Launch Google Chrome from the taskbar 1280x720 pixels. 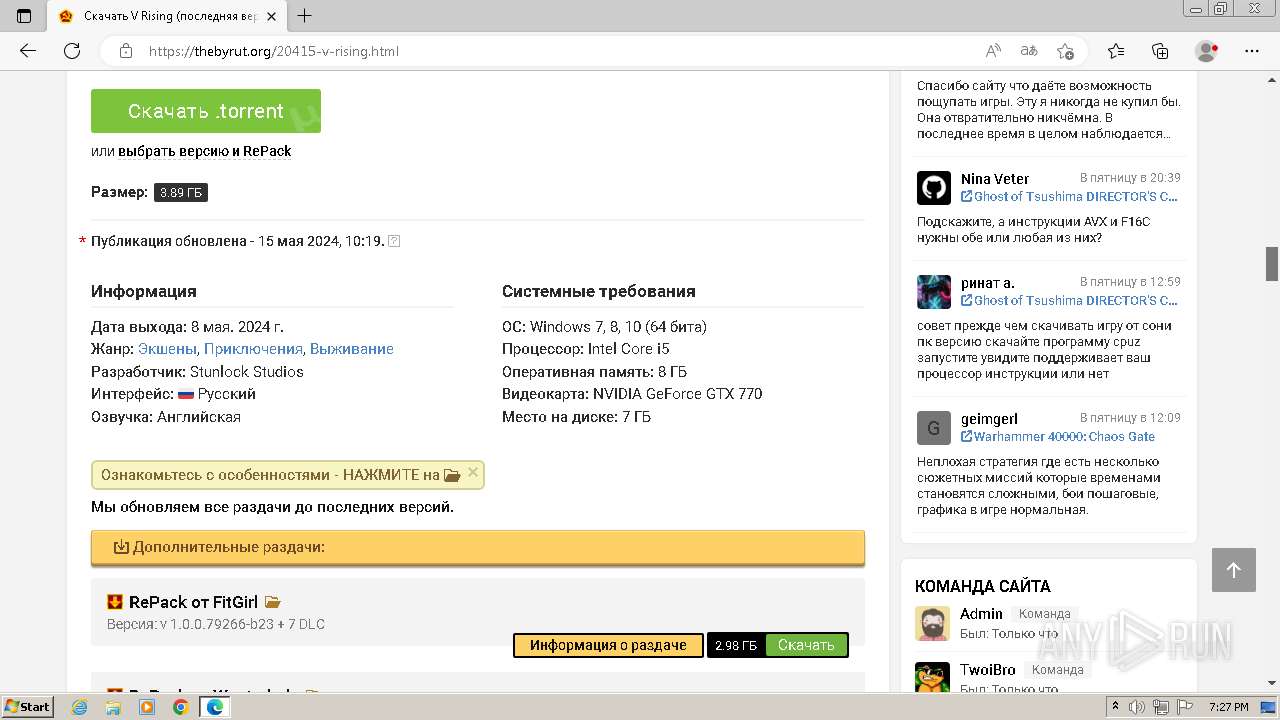(x=180, y=707)
